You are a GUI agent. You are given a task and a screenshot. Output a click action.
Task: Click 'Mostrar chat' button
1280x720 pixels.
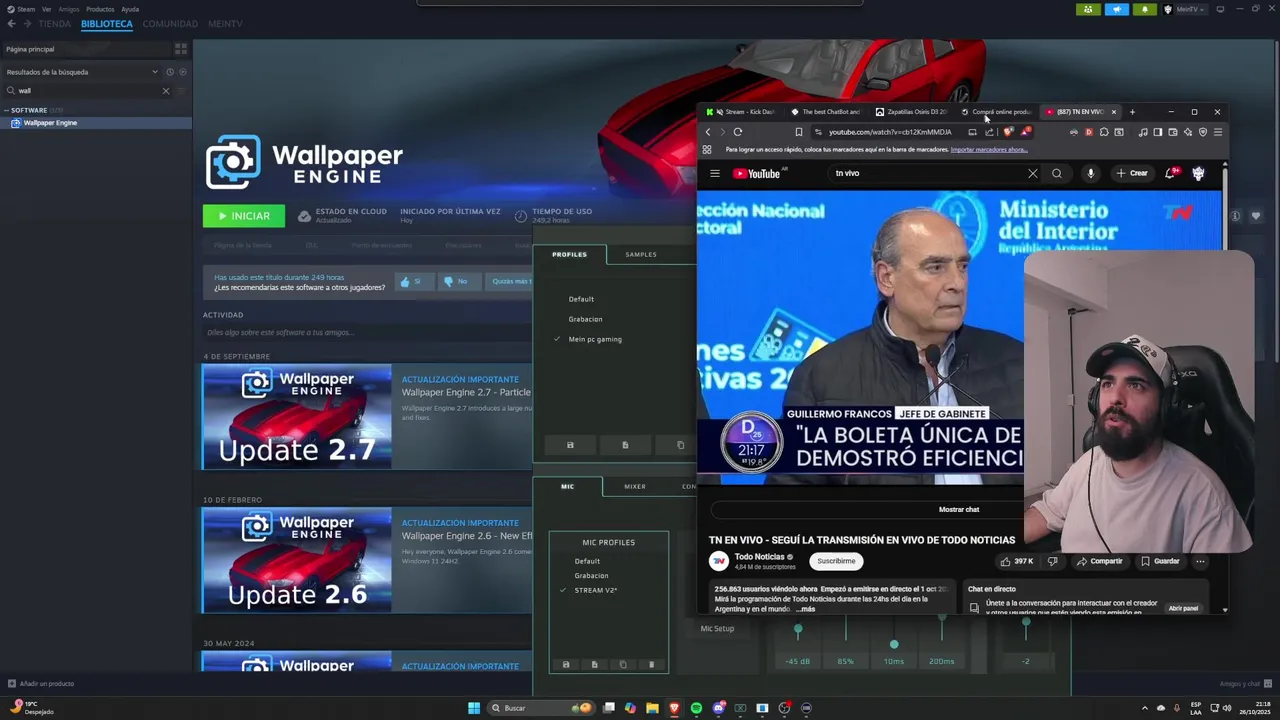point(959,509)
